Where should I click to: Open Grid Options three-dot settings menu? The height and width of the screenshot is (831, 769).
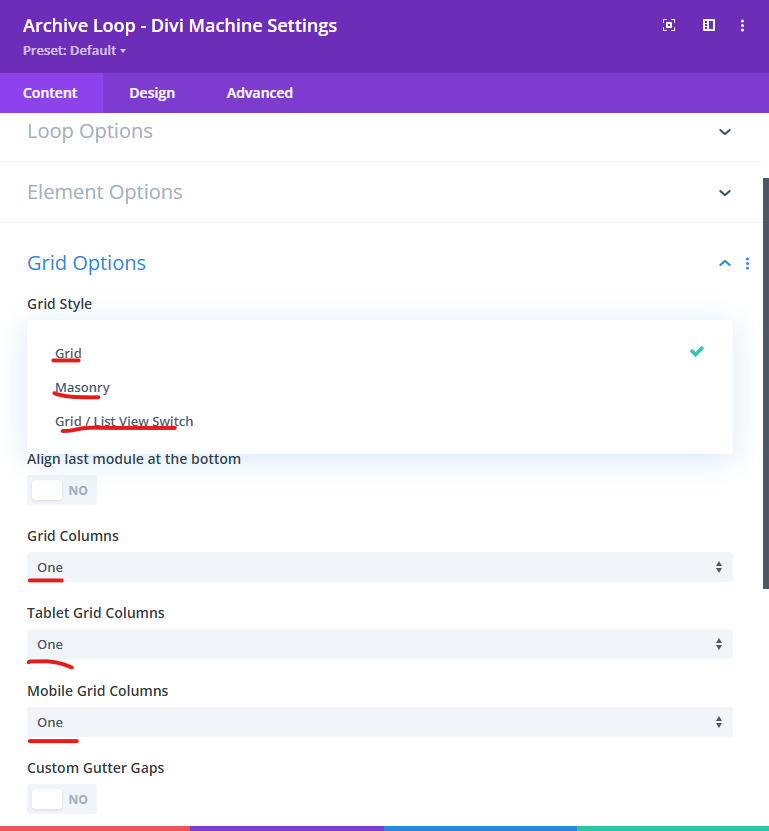(x=747, y=264)
